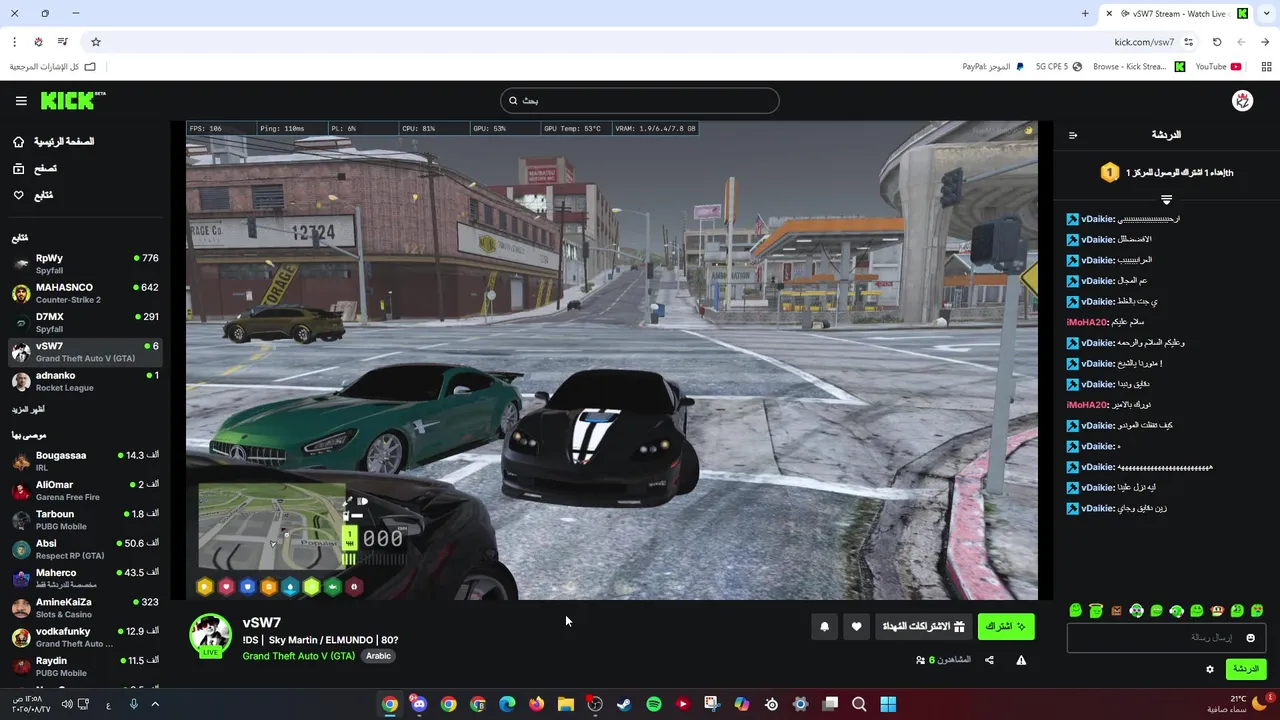
Task: Bookmark page with star icon
Action: coord(96,42)
